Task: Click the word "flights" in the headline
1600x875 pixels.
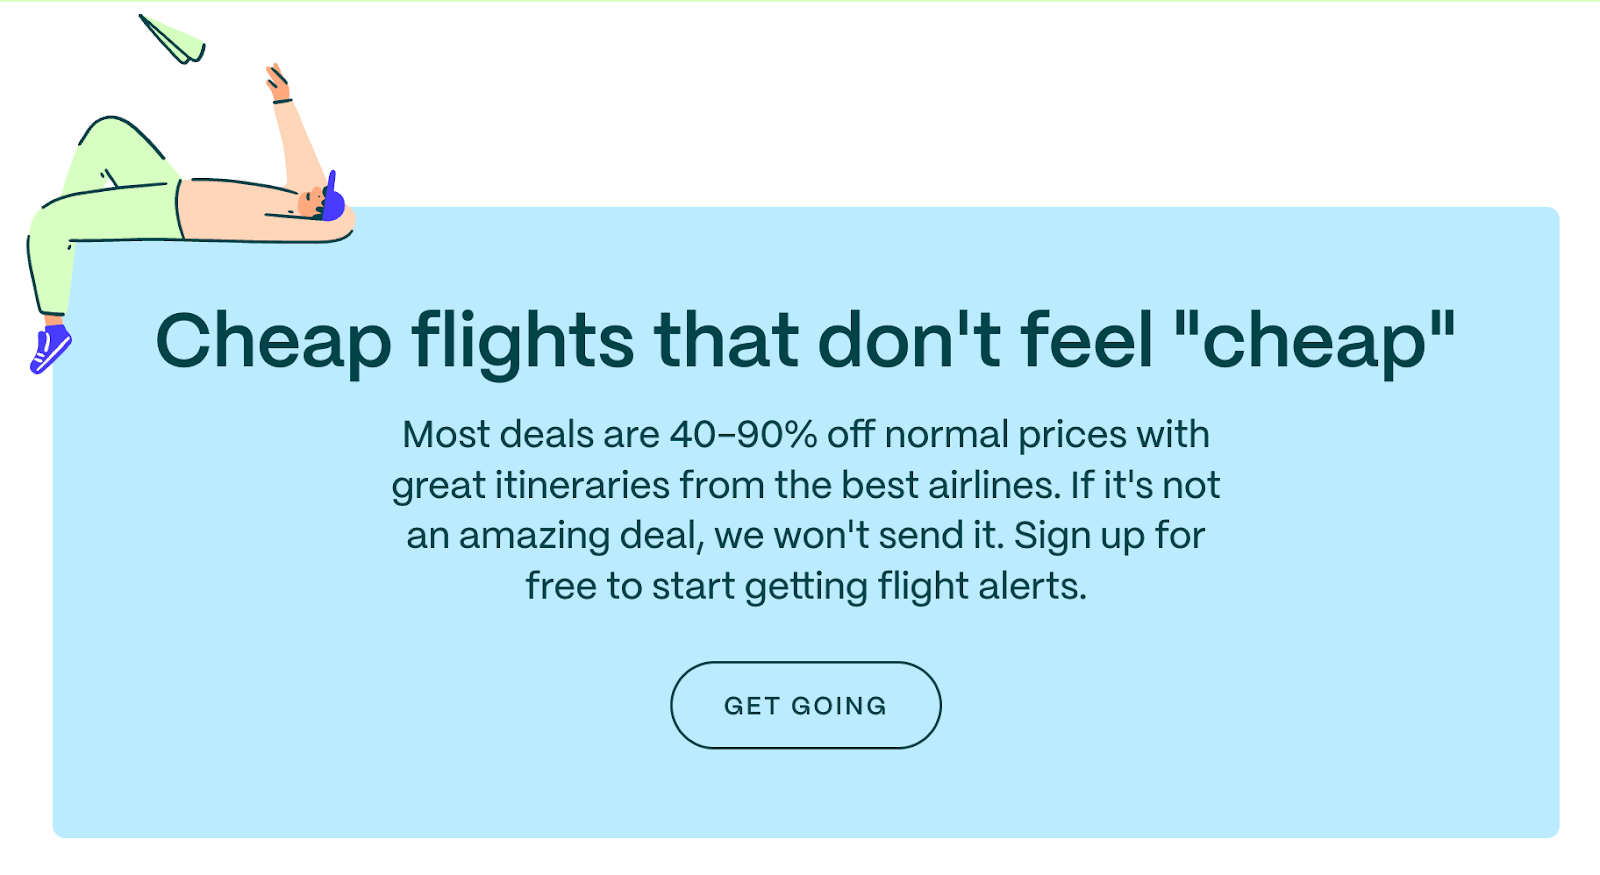Action: pos(522,341)
